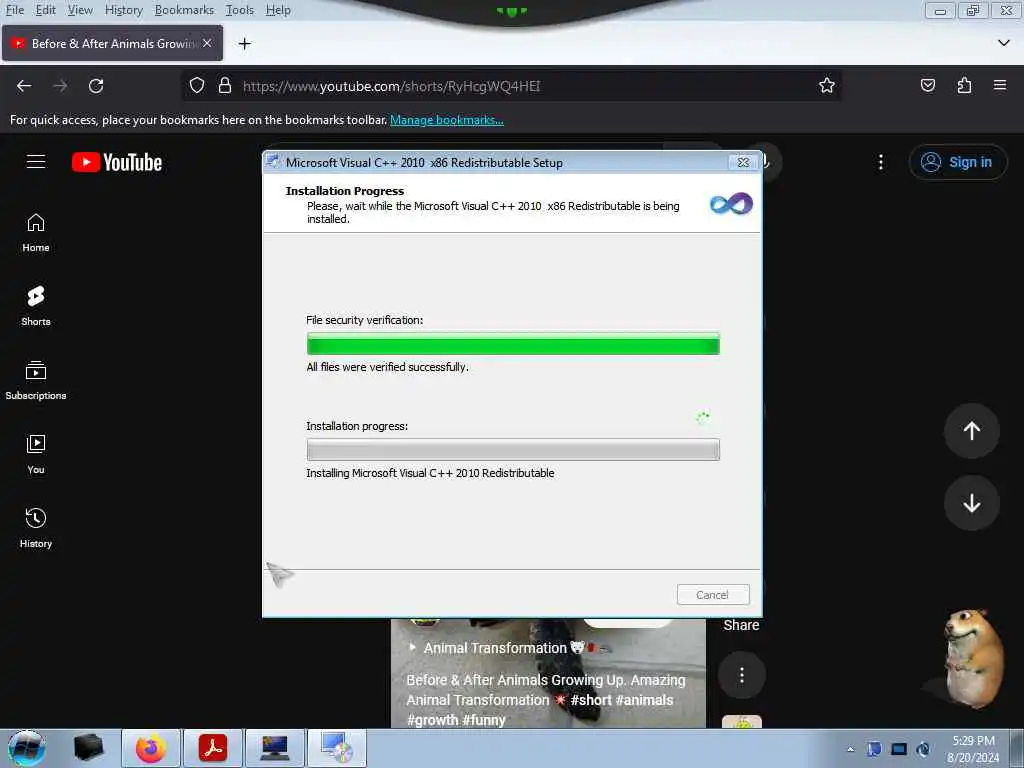Open the Animal Transformation channel name
Image resolution: width=1024 pixels, height=768 pixels.
click(495, 648)
